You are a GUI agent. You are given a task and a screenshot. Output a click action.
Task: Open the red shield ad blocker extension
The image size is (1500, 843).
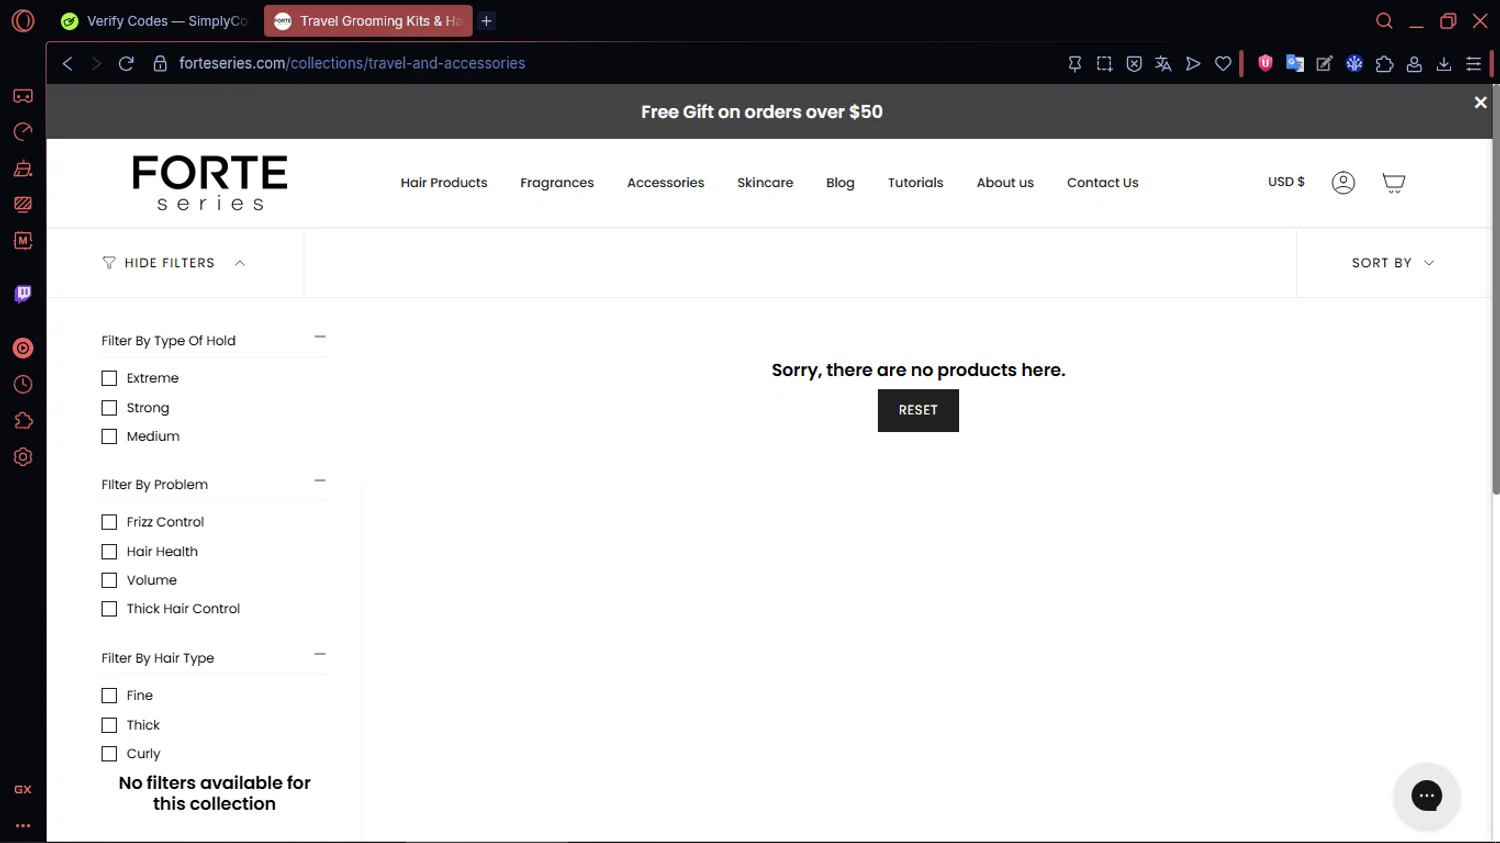1265,63
